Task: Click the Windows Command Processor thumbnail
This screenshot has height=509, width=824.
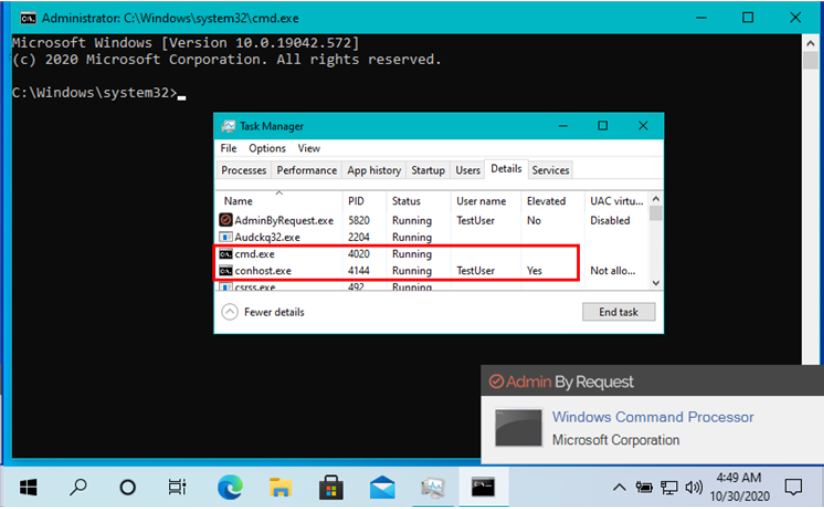Action: point(518,428)
